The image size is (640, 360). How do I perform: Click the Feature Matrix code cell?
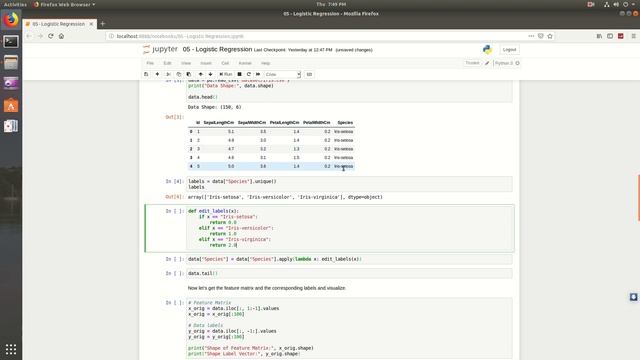coord(349,329)
